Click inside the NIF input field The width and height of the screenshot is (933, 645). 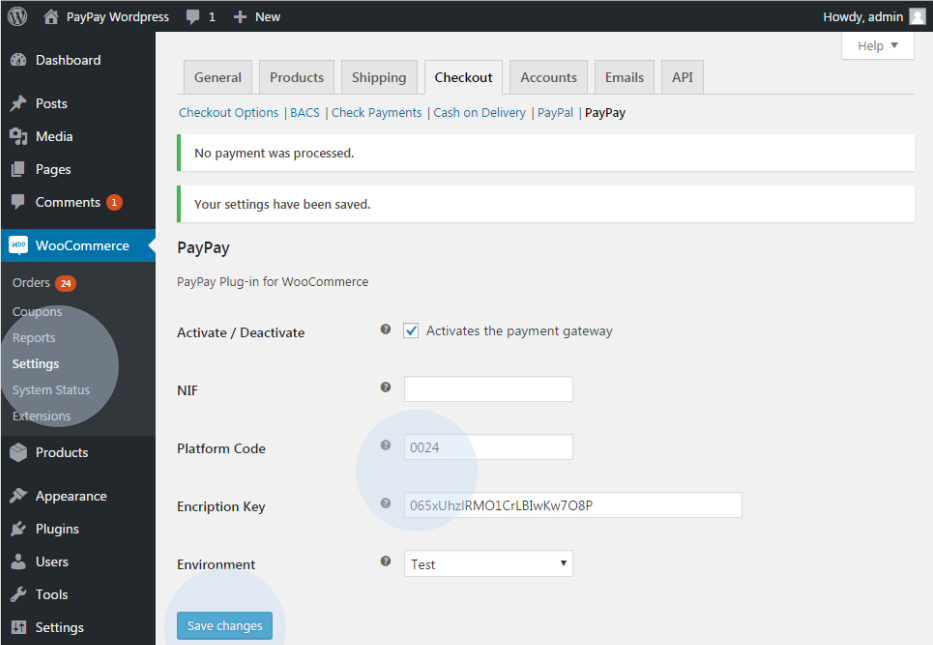(487, 389)
